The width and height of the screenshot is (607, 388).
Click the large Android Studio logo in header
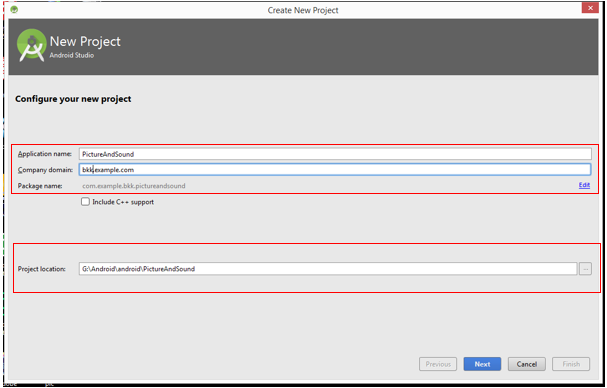tap(31, 45)
